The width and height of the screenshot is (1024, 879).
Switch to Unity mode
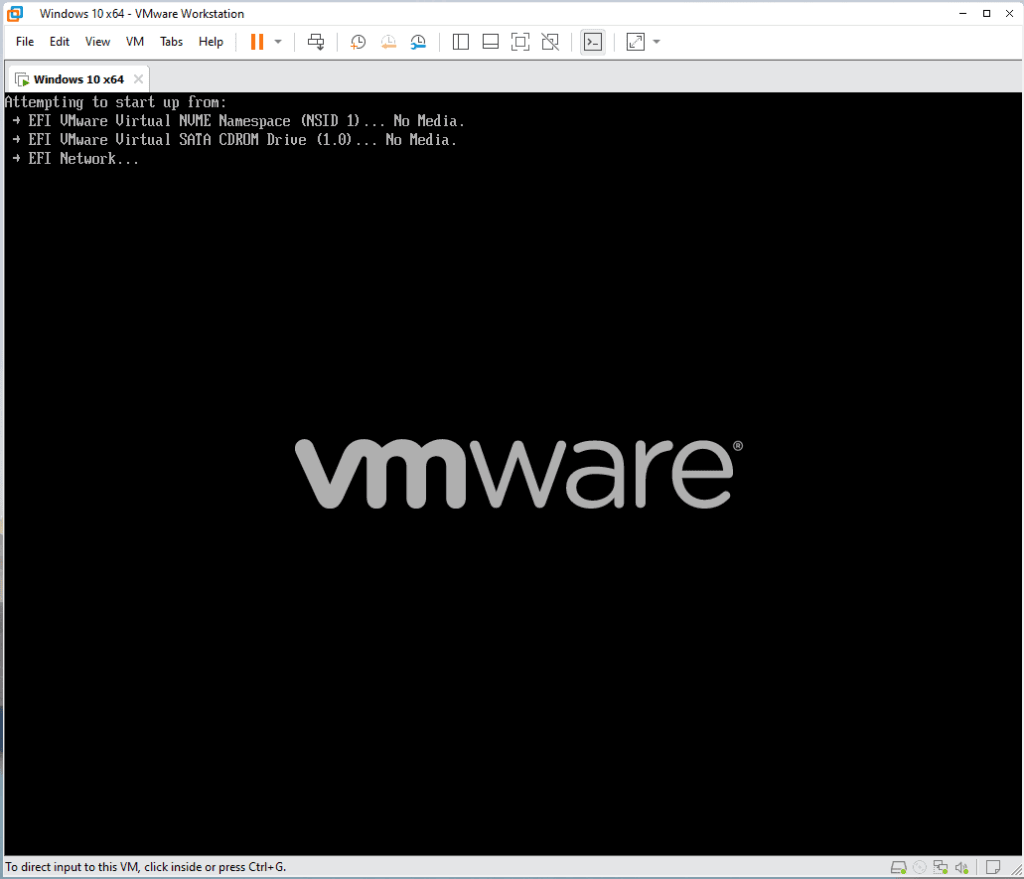coord(549,42)
